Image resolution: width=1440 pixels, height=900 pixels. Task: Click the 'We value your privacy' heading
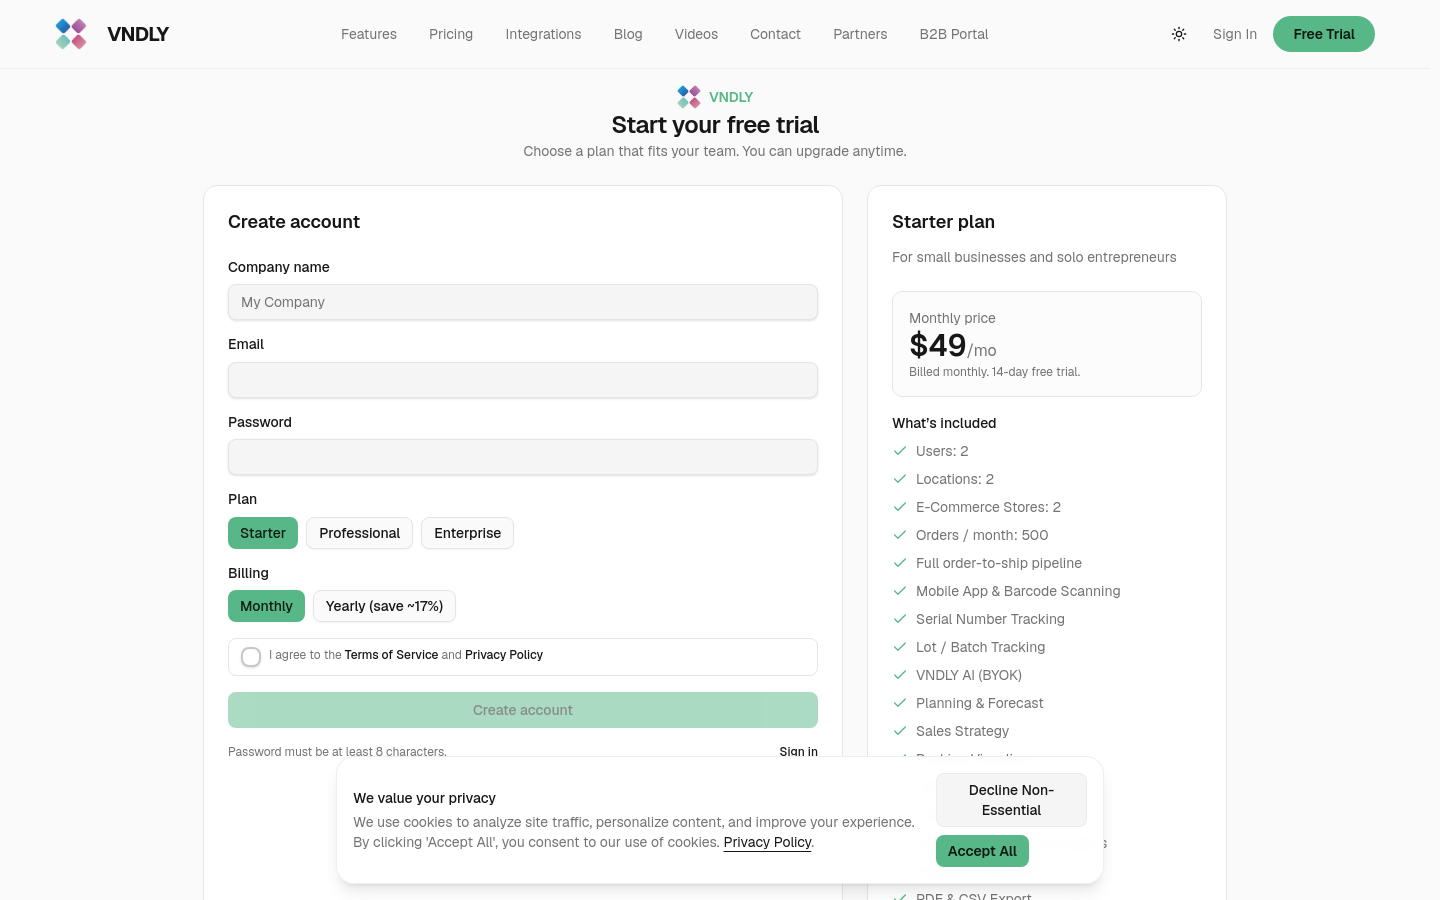click(x=424, y=798)
